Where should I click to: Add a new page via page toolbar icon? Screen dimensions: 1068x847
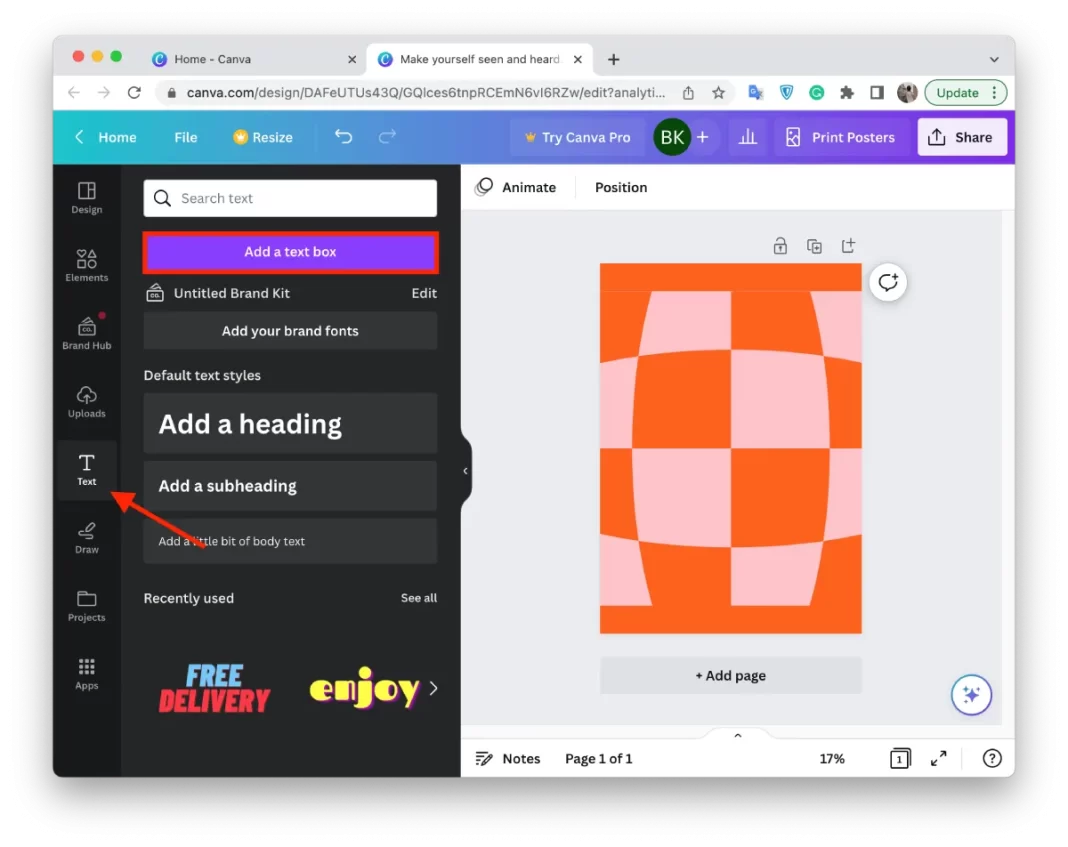[848, 246]
